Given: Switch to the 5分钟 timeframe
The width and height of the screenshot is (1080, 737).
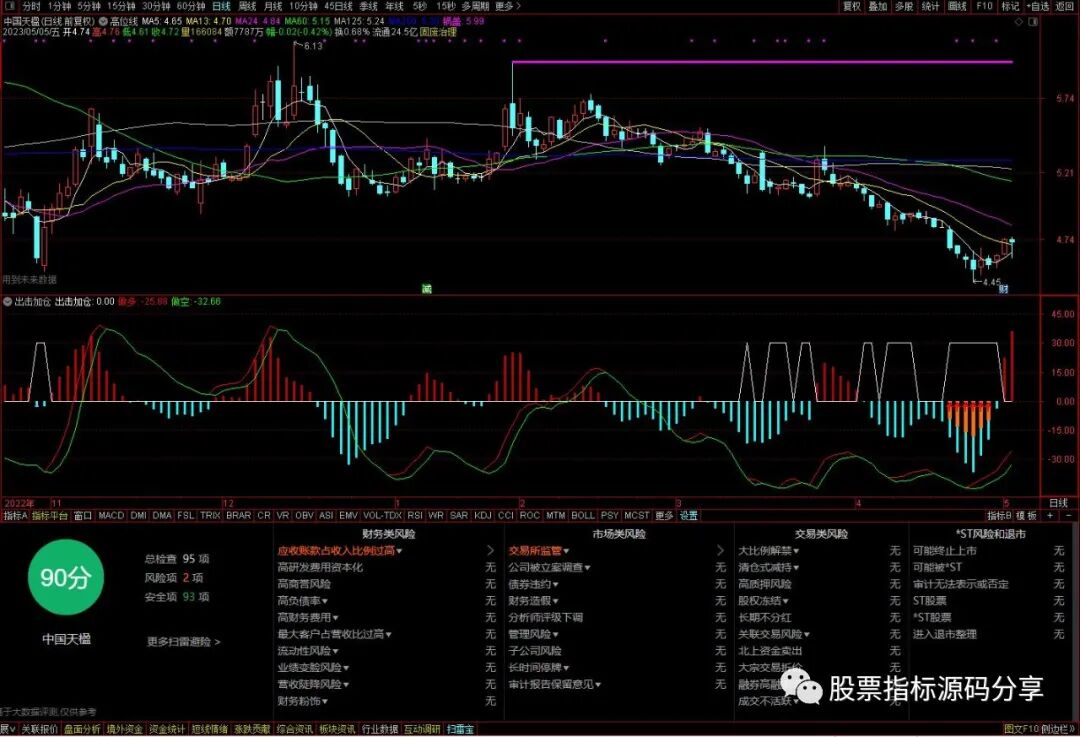Looking at the screenshot, I should click(x=89, y=6).
